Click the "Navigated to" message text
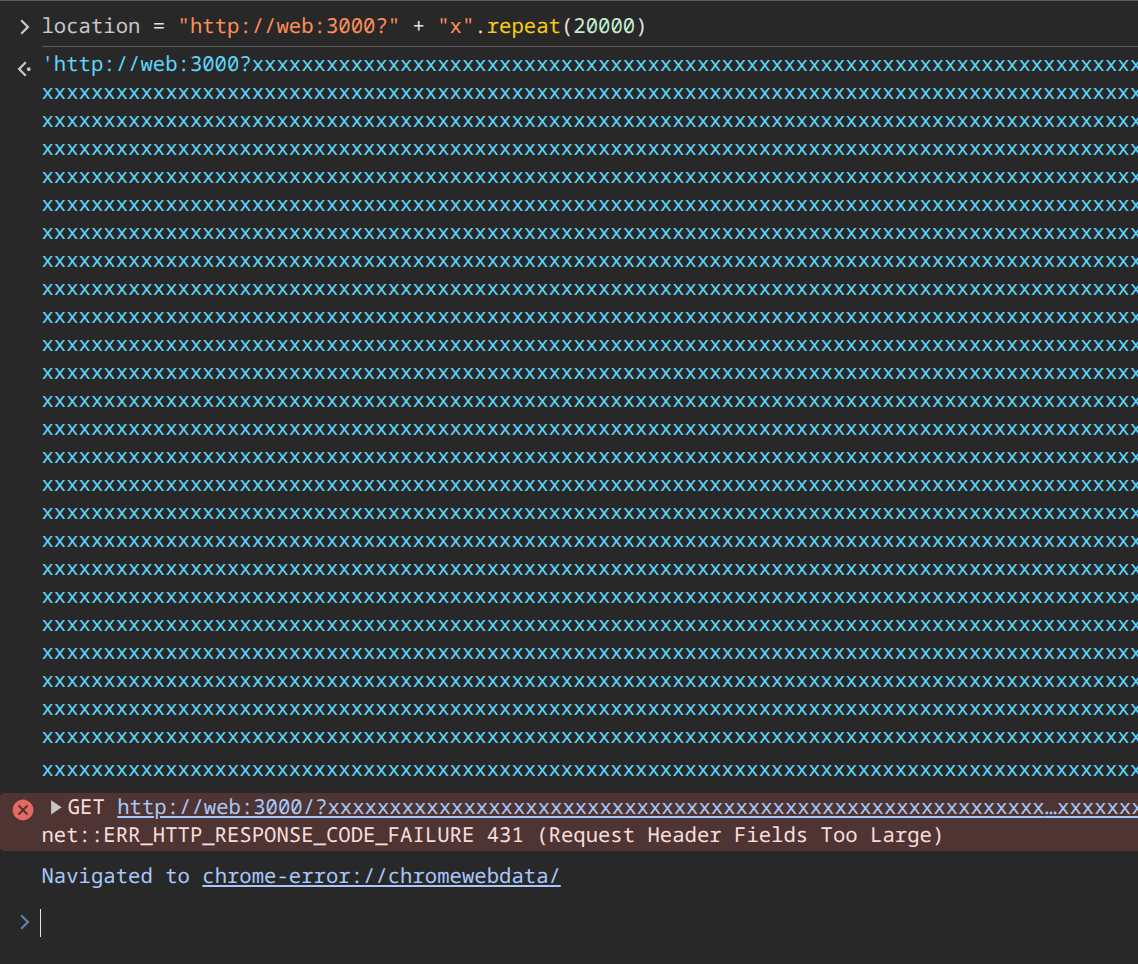The image size is (1138, 964). (x=115, y=876)
